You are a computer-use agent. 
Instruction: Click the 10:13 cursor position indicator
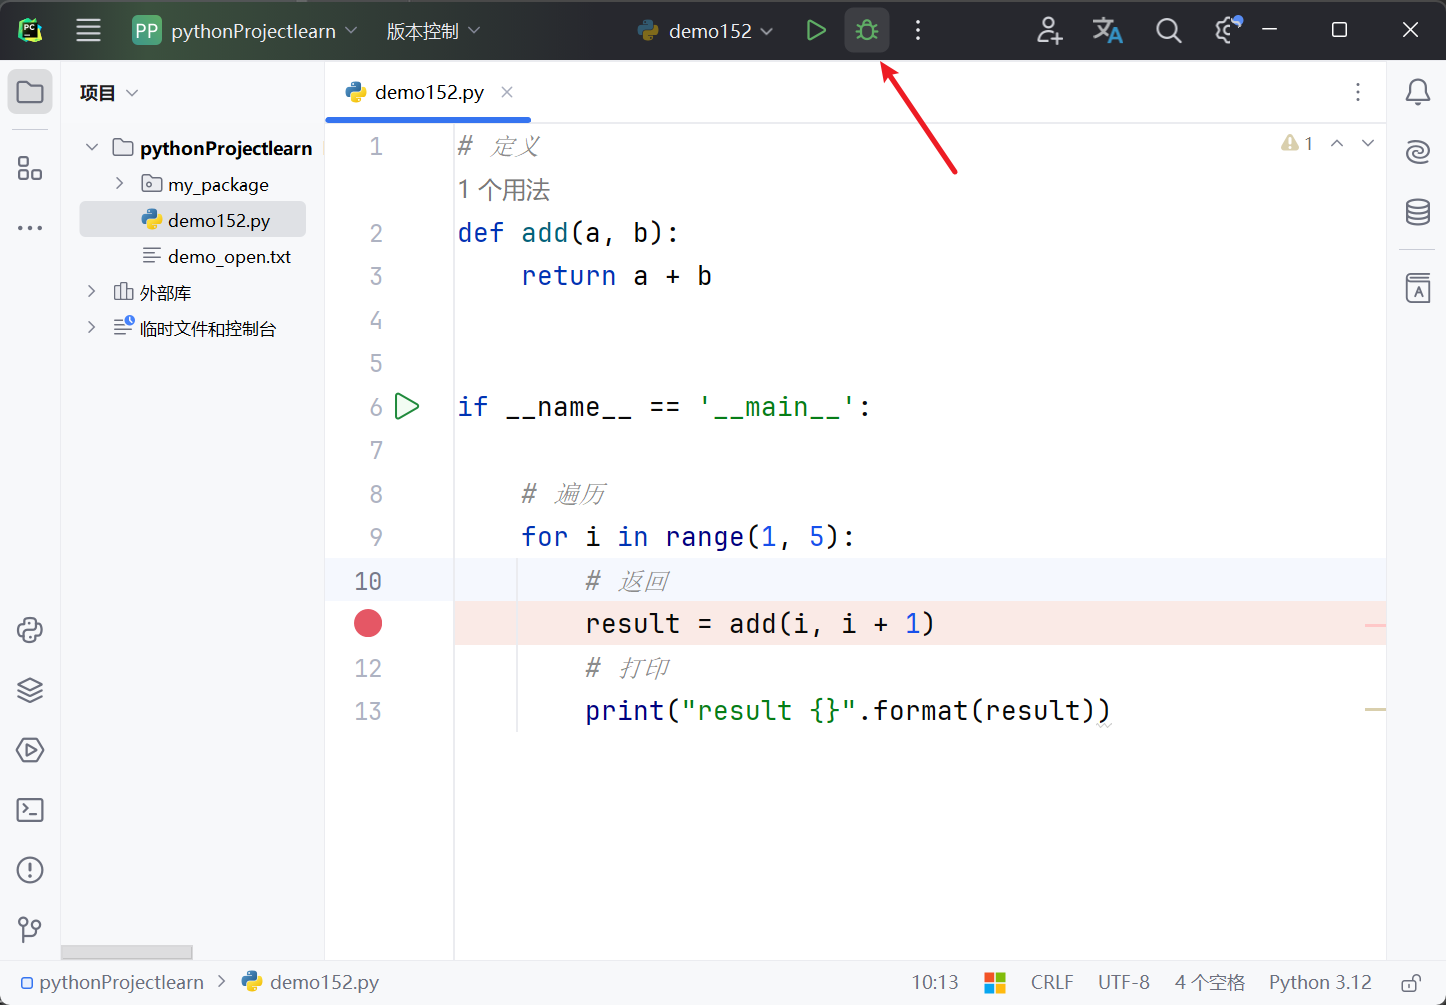pyautogui.click(x=935, y=983)
